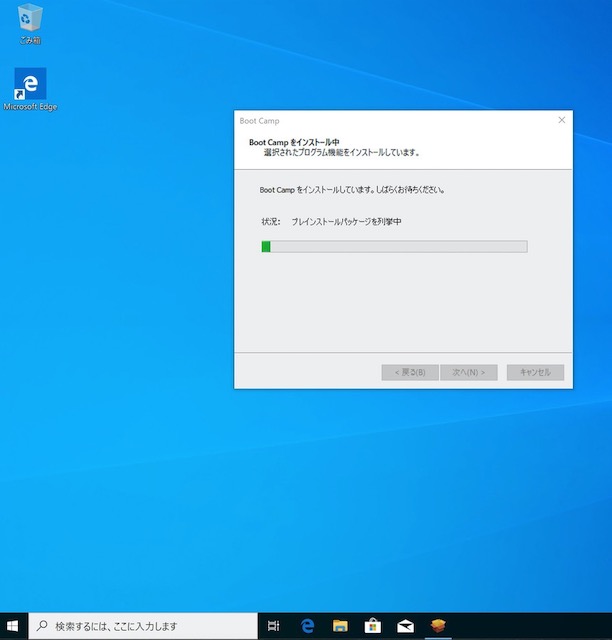Screen dimensions: 612x640
Task: Open Task View on the taskbar
Action: pos(273,626)
